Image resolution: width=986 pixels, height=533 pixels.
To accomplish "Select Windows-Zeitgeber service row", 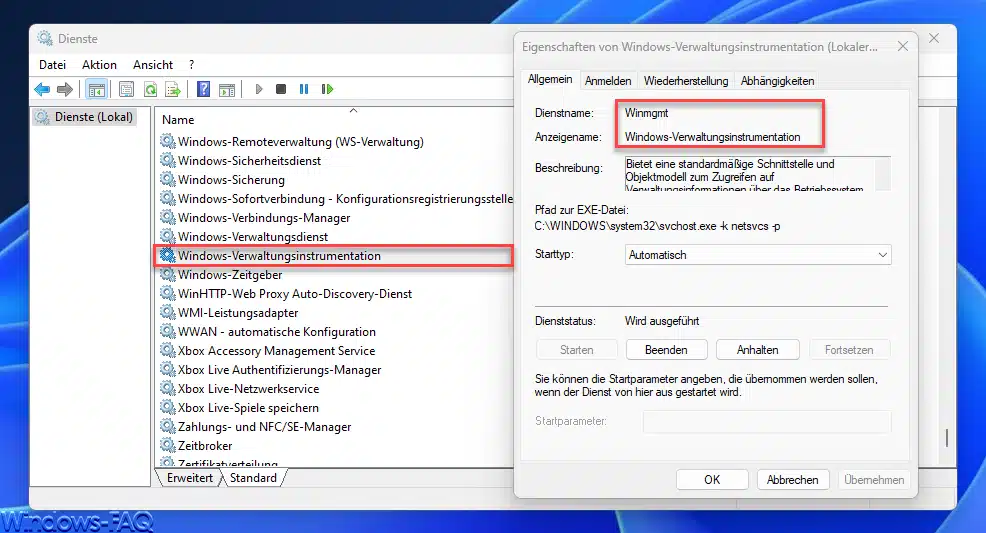I will point(230,275).
